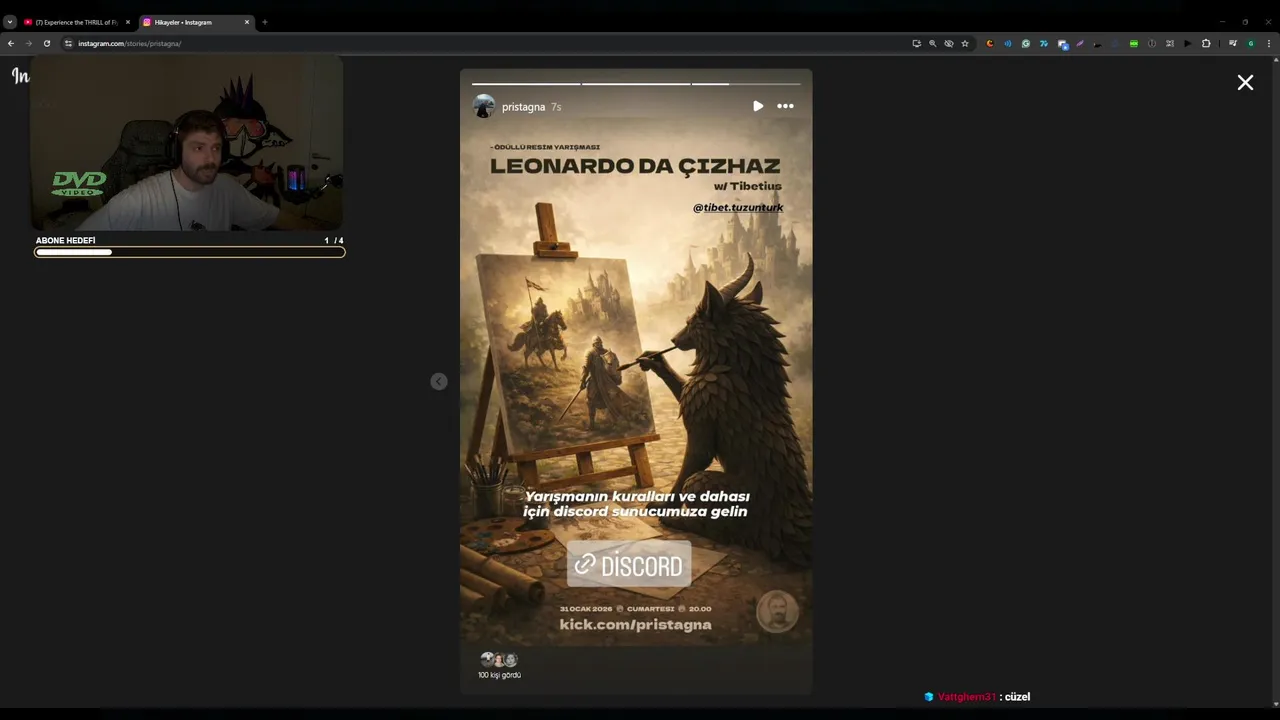This screenshot has width=1280, height=720.
Task: Click the ABONE HEDEFİ progress bar
Action: (x=190, y=252)
